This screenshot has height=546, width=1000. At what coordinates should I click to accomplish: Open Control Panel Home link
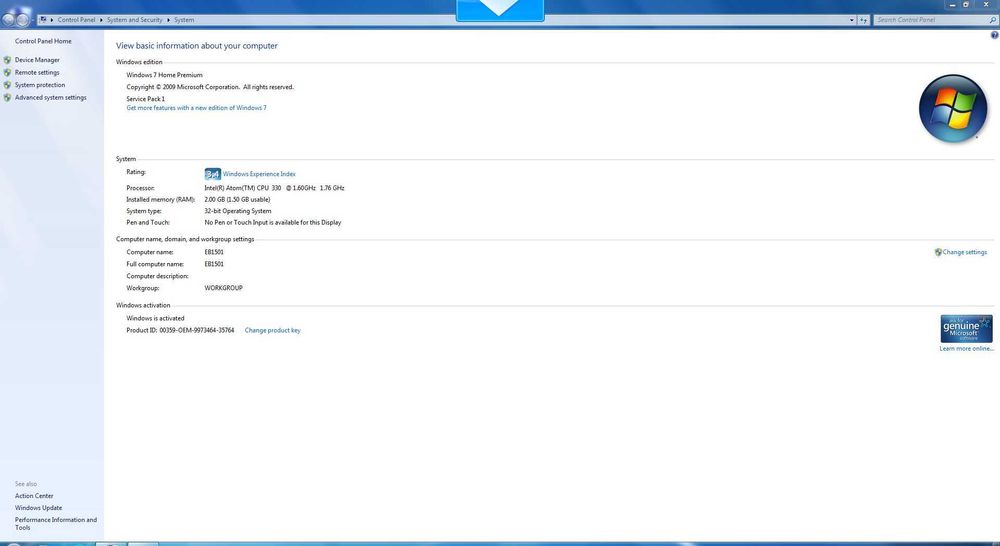coord(43,41)
